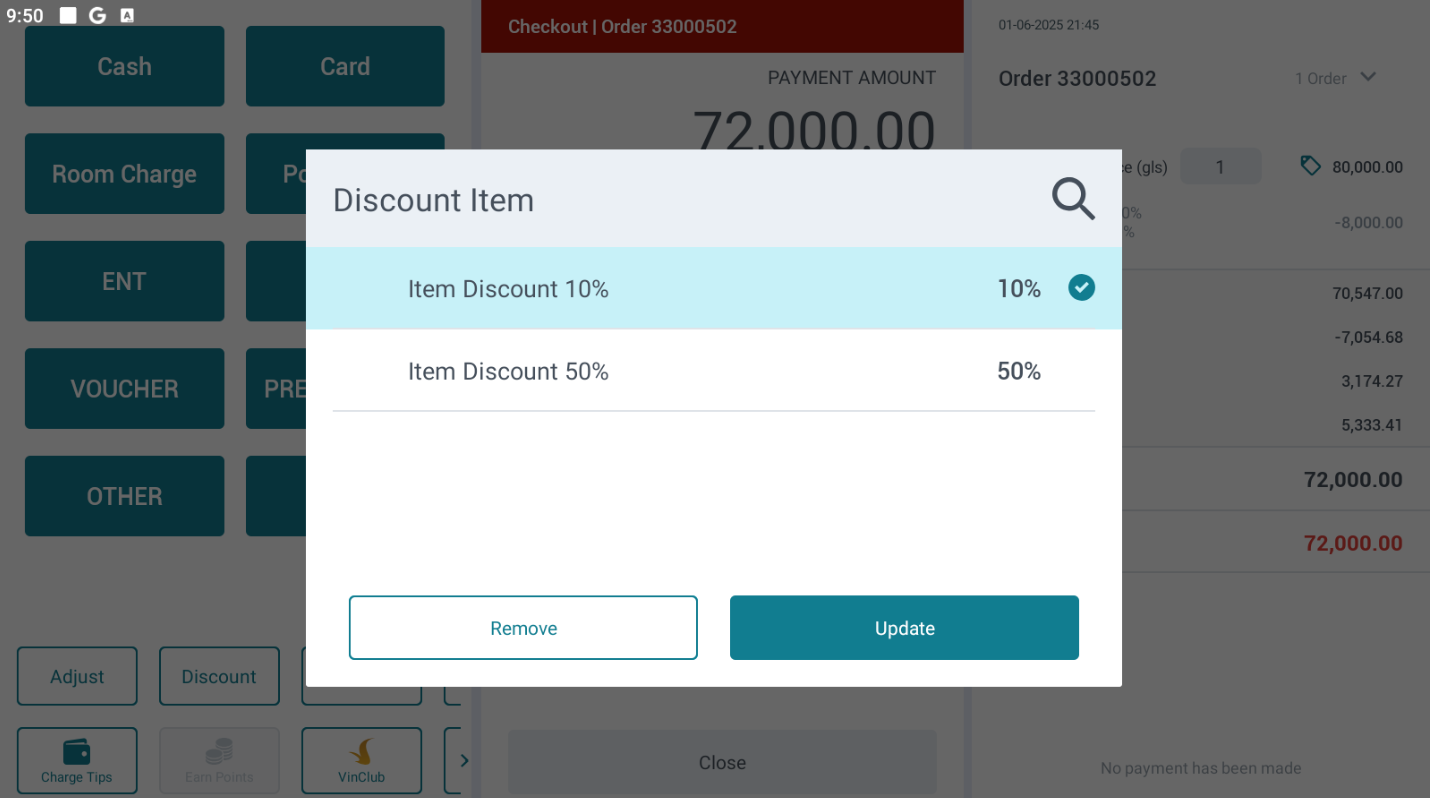The width and height of the screenshot is (1430, 798).
Task: Tap the Google icon in status bar
Action: (x=97, y=16)
